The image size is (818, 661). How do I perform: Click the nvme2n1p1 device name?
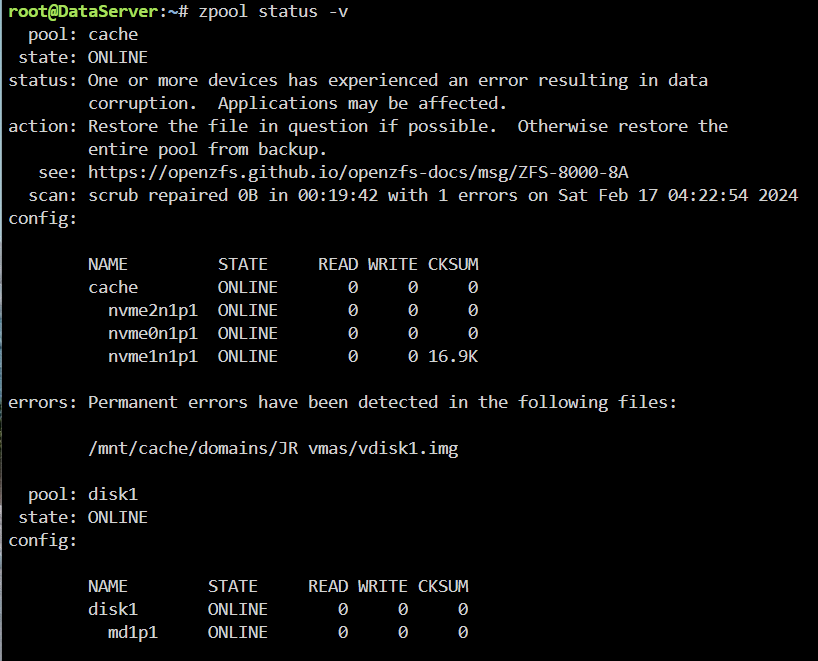click(x=153, y=311)
